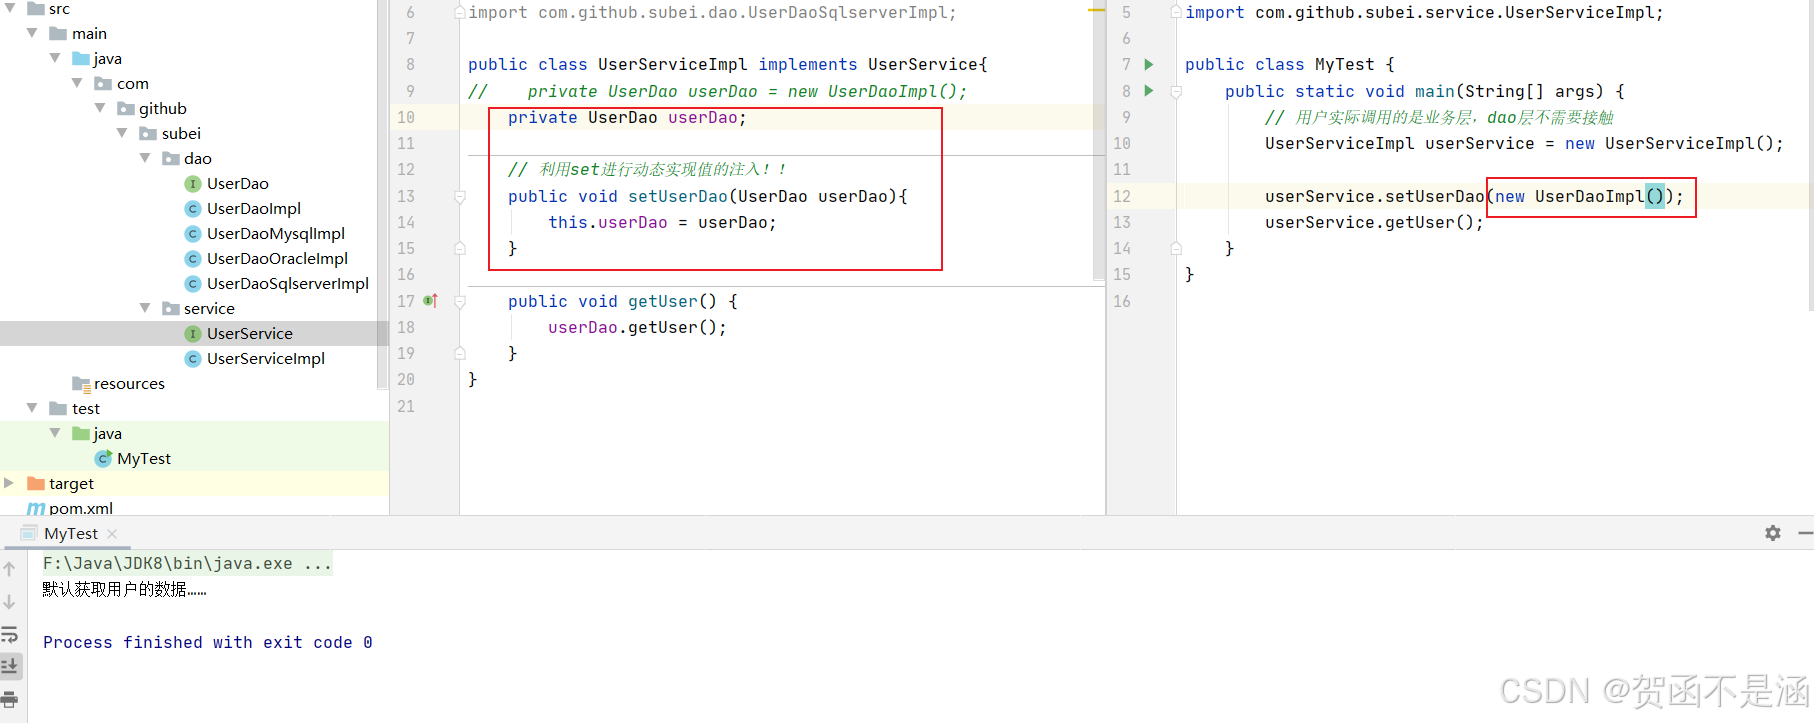Click 'private UserDao userDao;' line
Image resolution: width=1814 pixels, height=723 pixels.
(x=627, y=117)
